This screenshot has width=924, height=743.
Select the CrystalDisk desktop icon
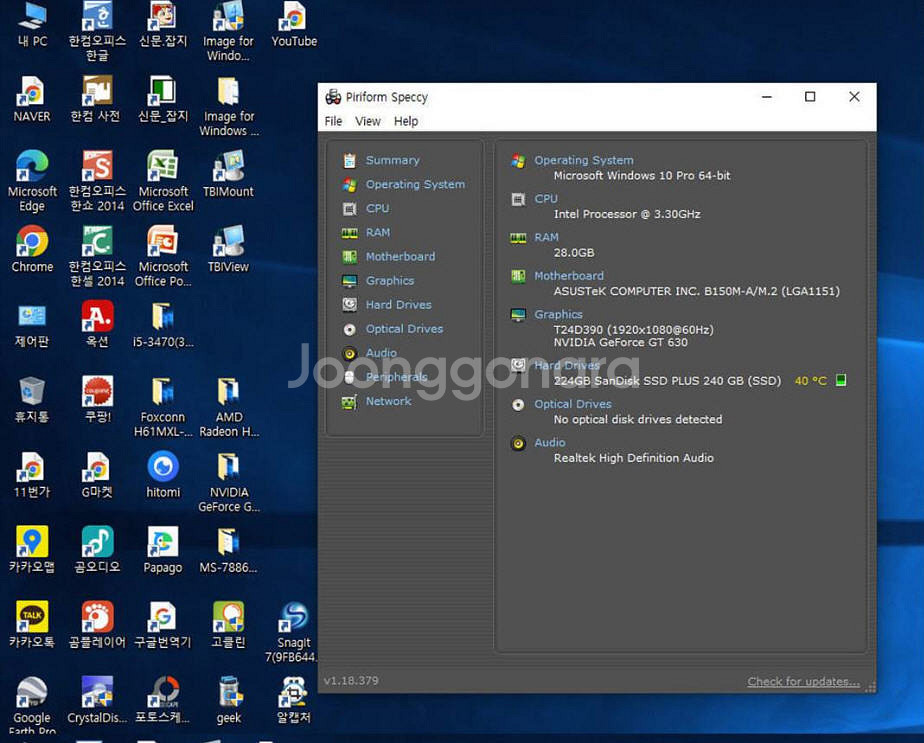pos(97,701)
